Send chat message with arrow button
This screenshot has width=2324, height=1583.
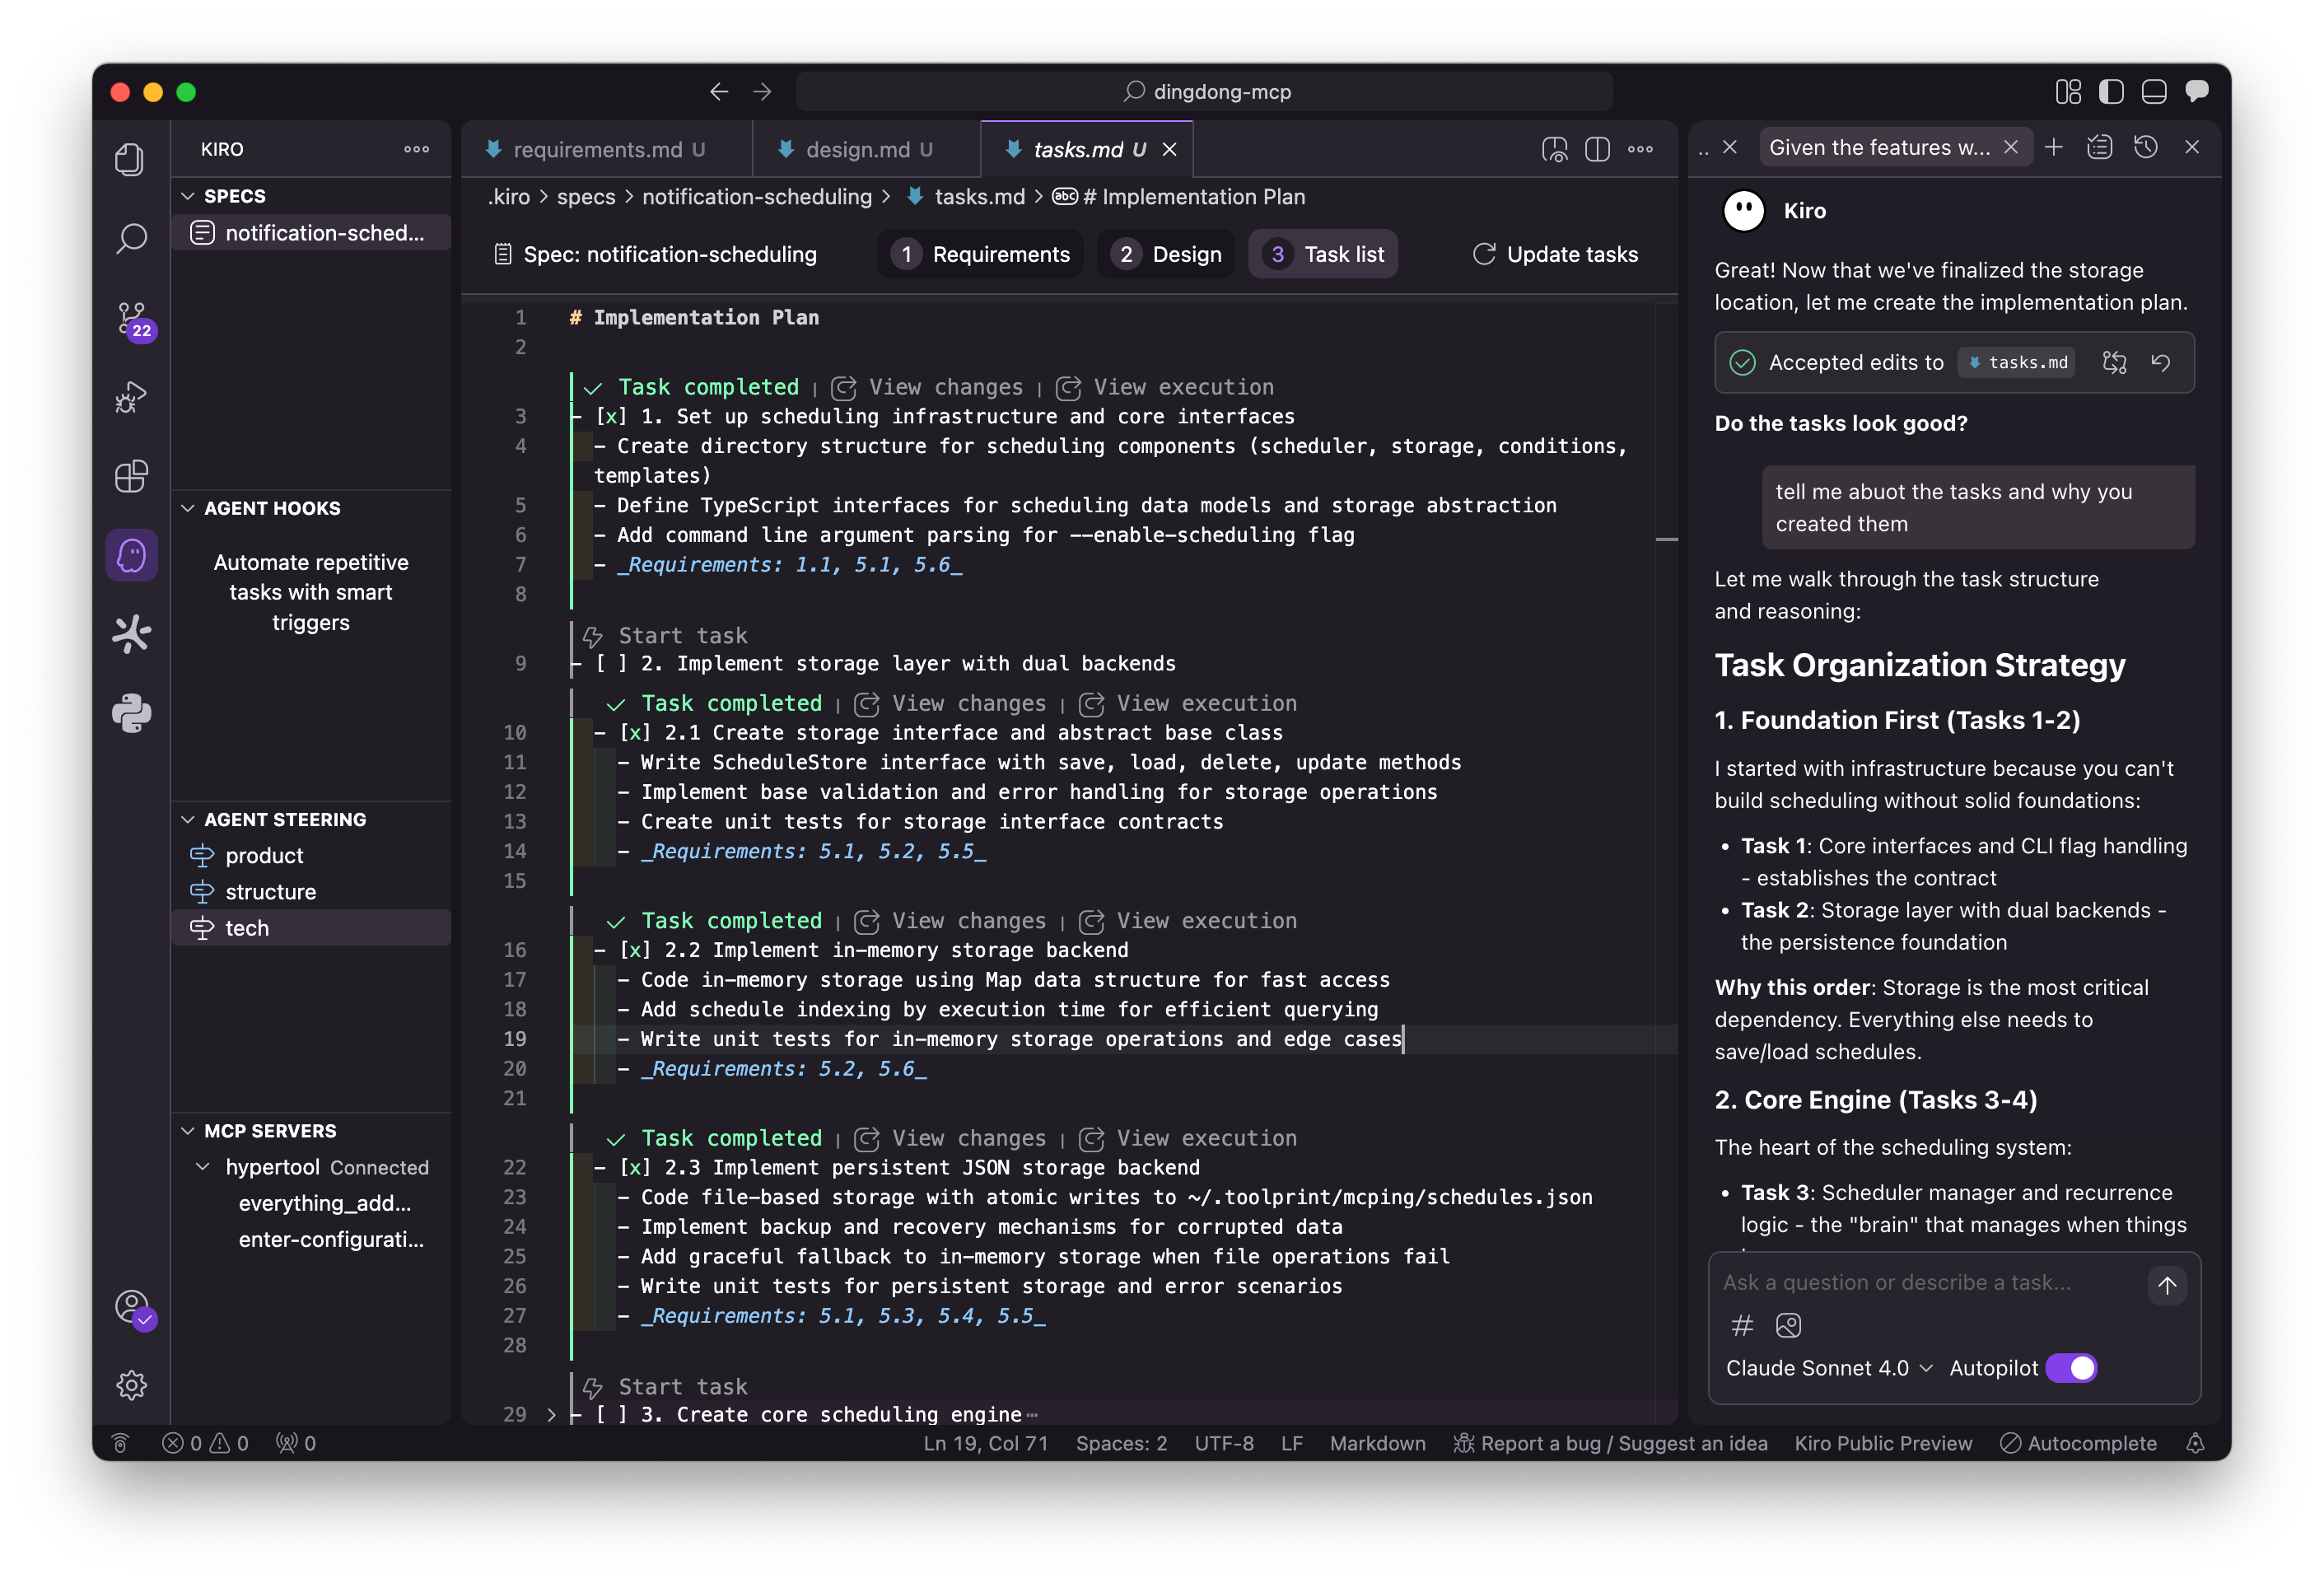pyautogui.click(x=2166, y=1285)
